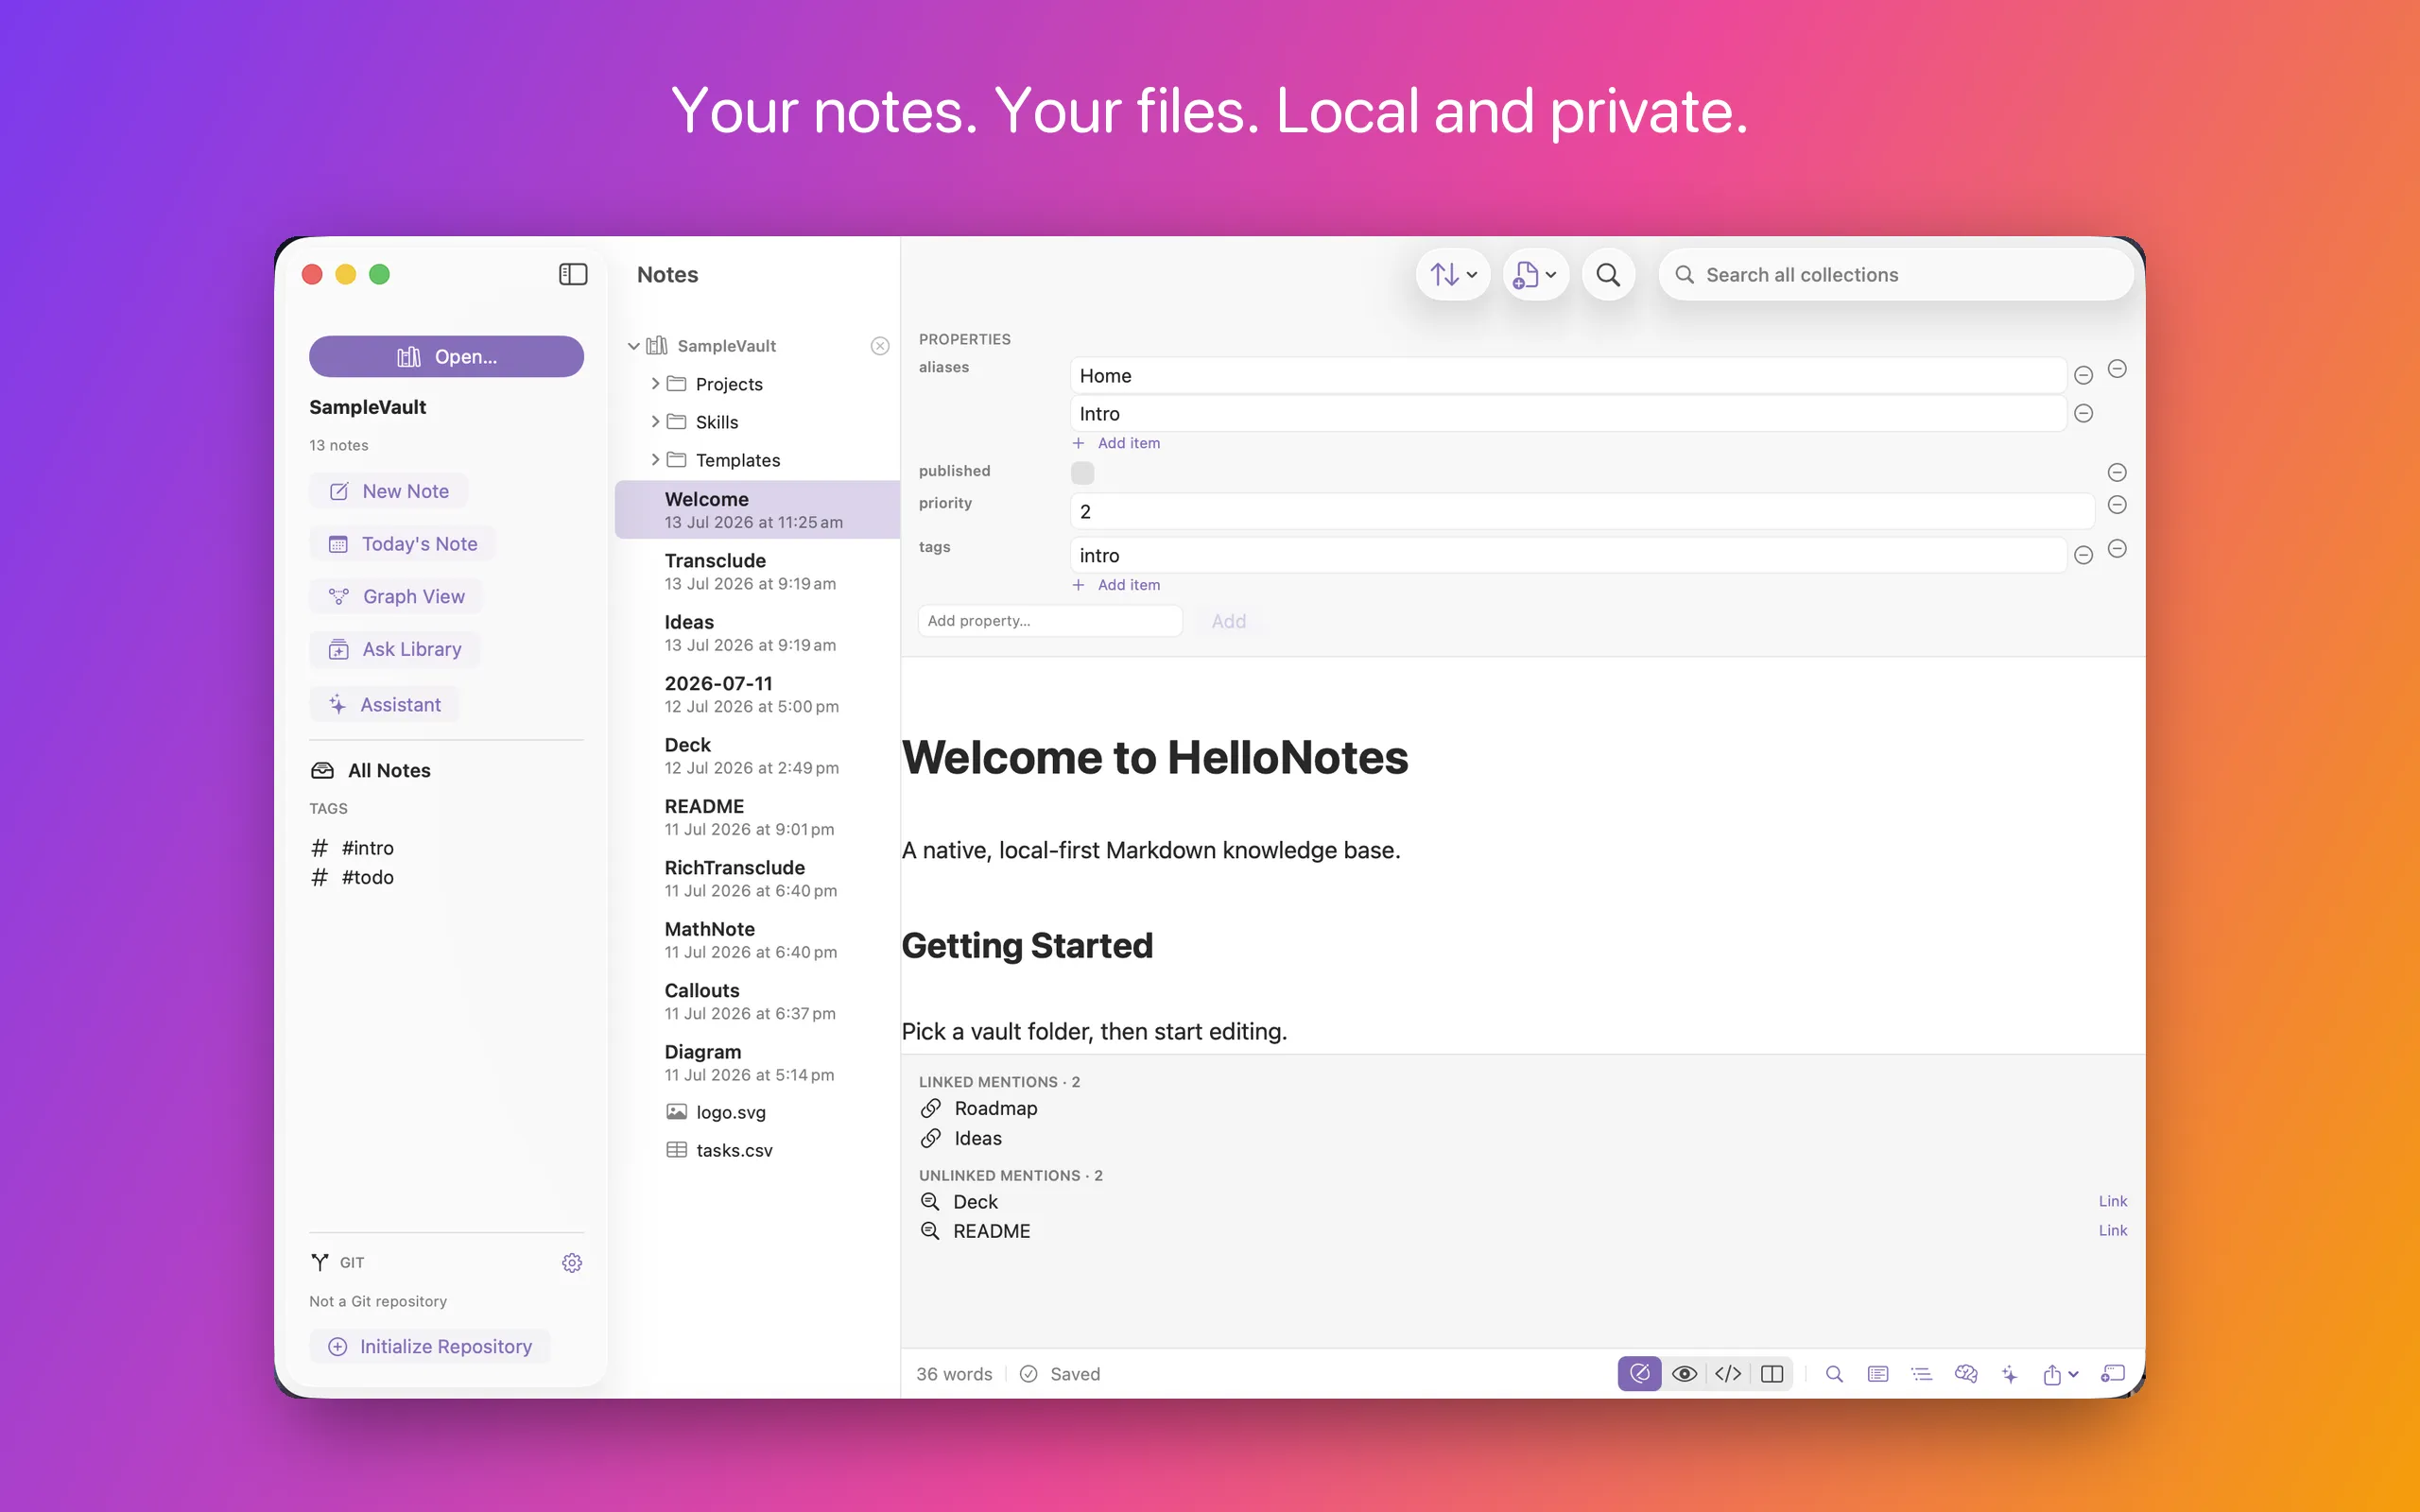Expand the Projects folder

click(655, 384)
